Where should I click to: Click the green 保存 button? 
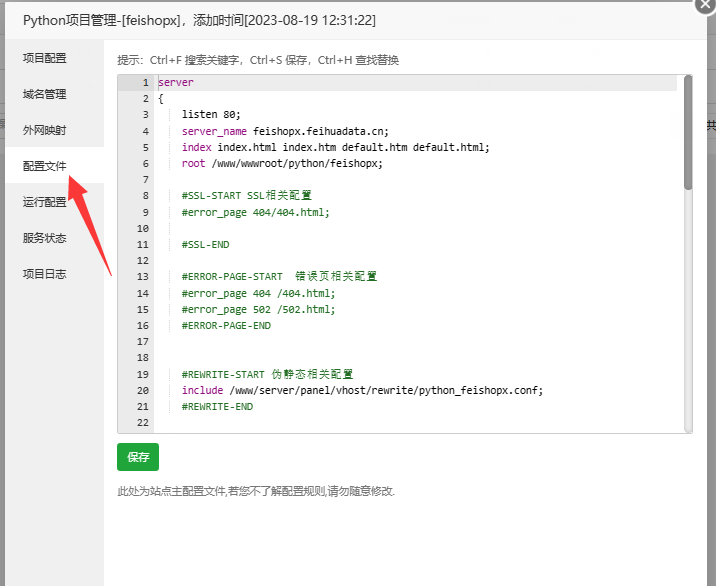[x=138, y=457]
